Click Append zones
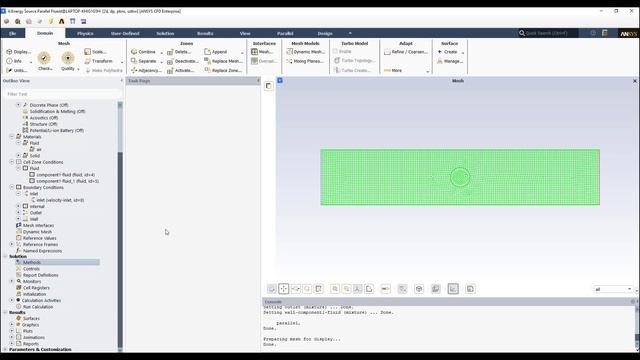Screen dimensions: 640x360 coord(216,52)
